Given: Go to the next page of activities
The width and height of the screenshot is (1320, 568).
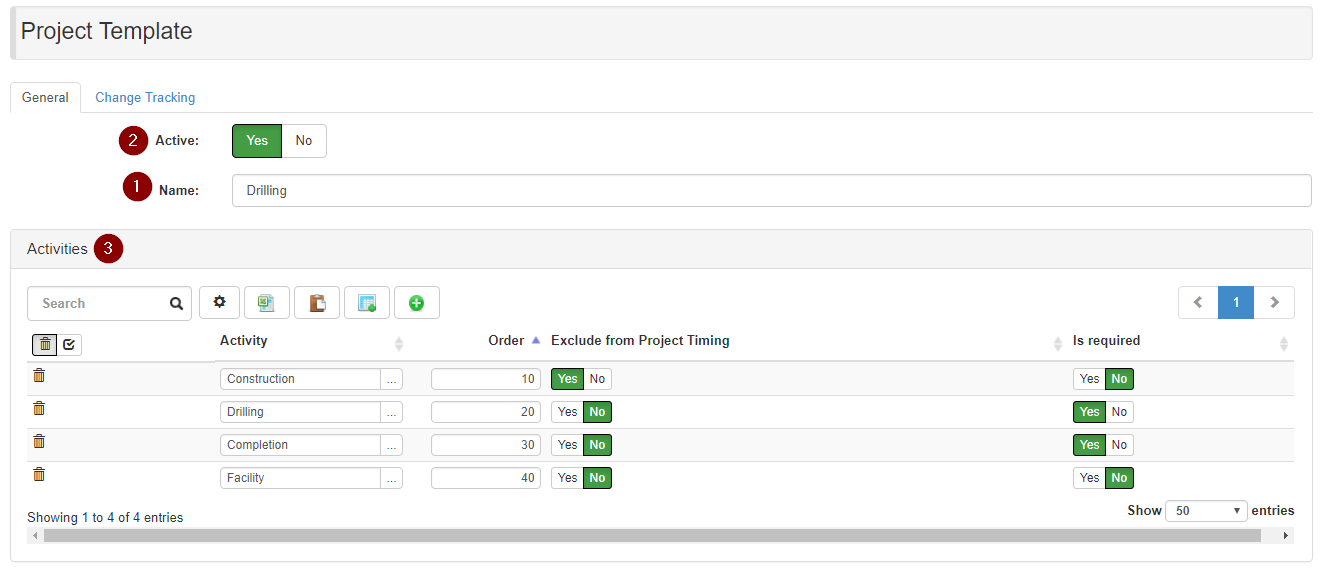Looking at the screenshot, I should (1274, 303).
